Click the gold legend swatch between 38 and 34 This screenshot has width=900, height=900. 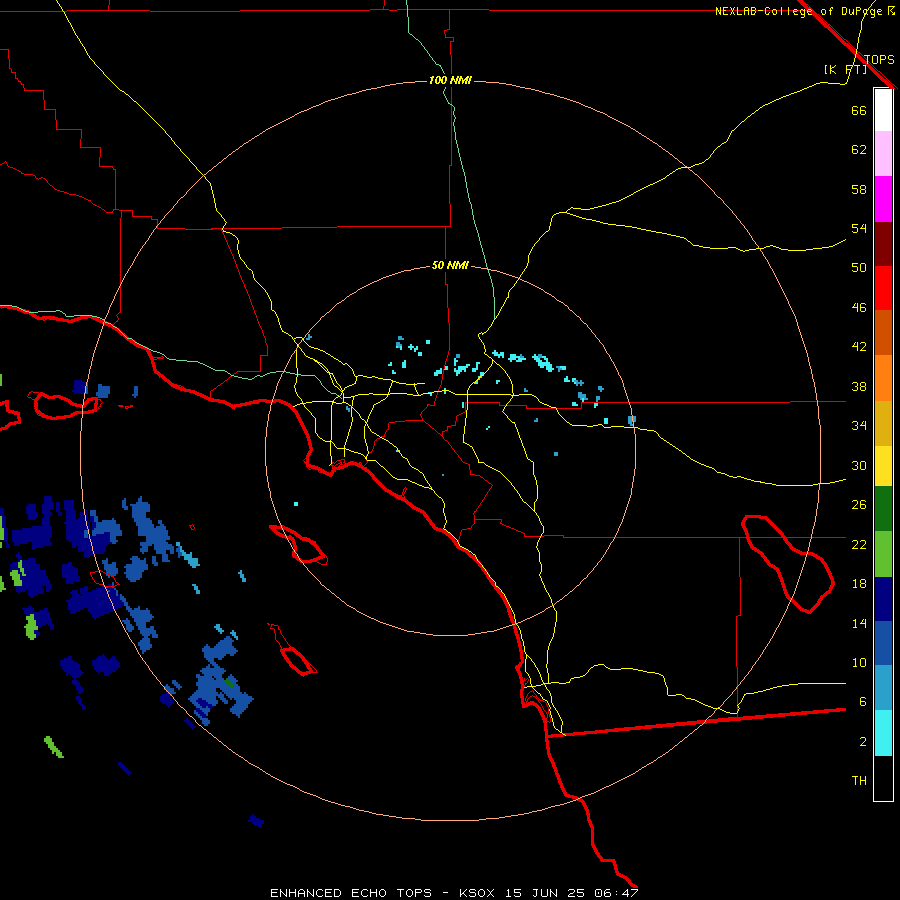pyautogui.click(x=883, y=422)
